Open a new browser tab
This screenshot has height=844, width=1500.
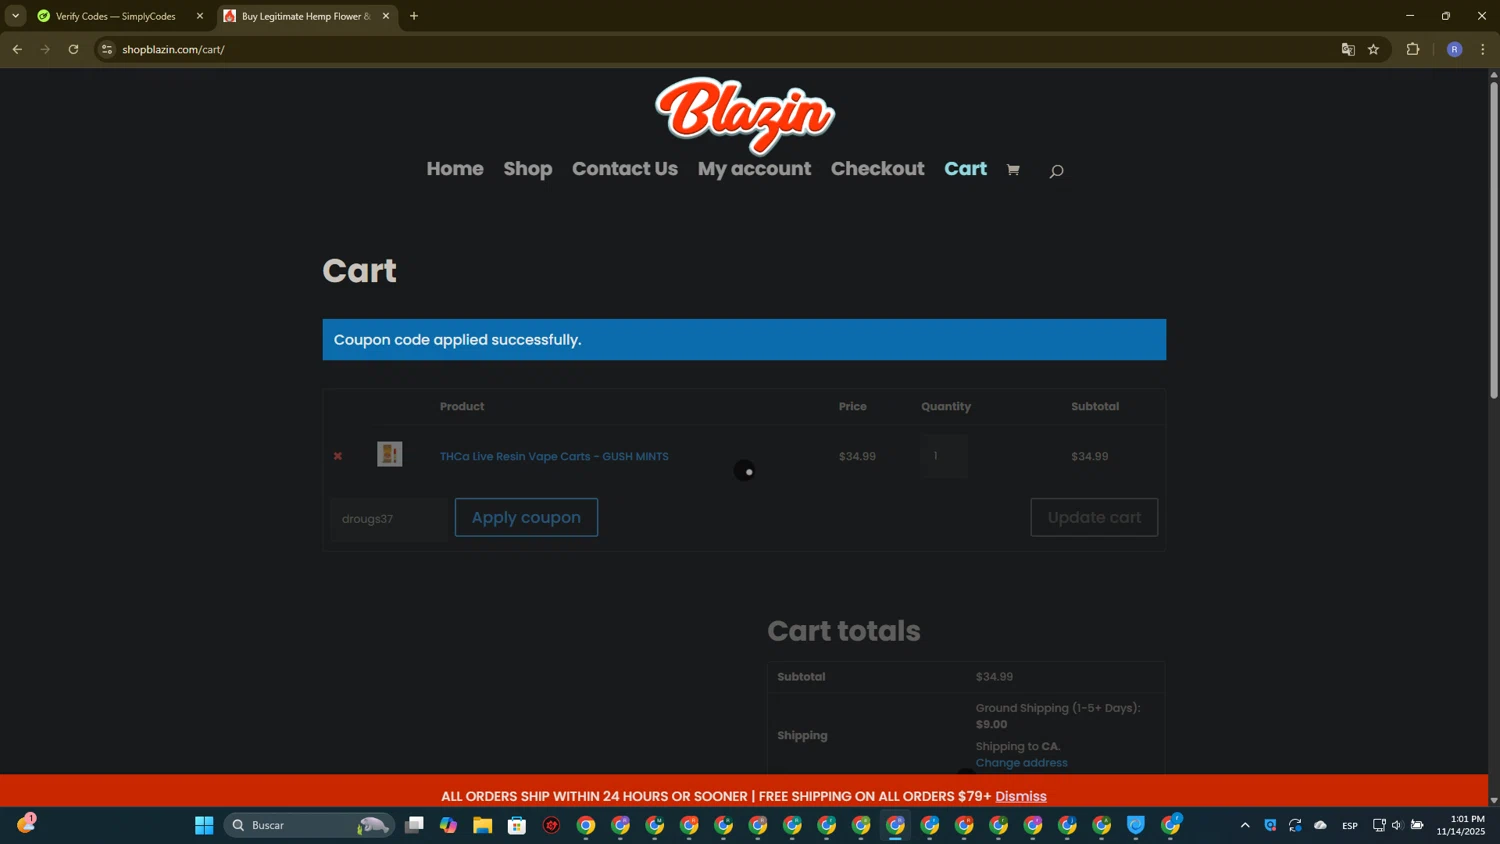pos(414,16)
